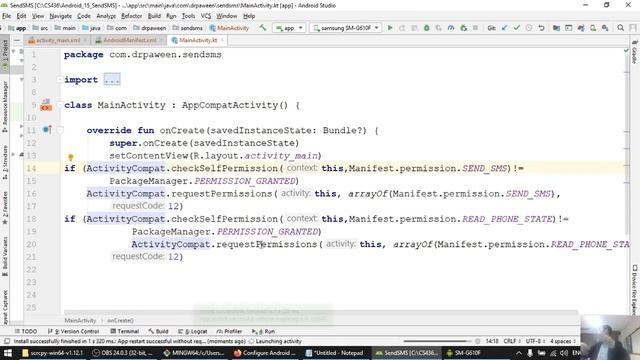
Task: Open the Refactor menu
Action: click(x=131, y=16)
